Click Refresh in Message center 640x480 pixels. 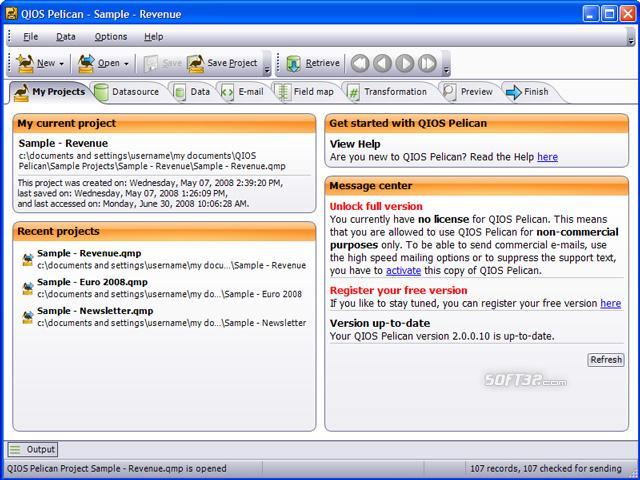pos(606,360)
